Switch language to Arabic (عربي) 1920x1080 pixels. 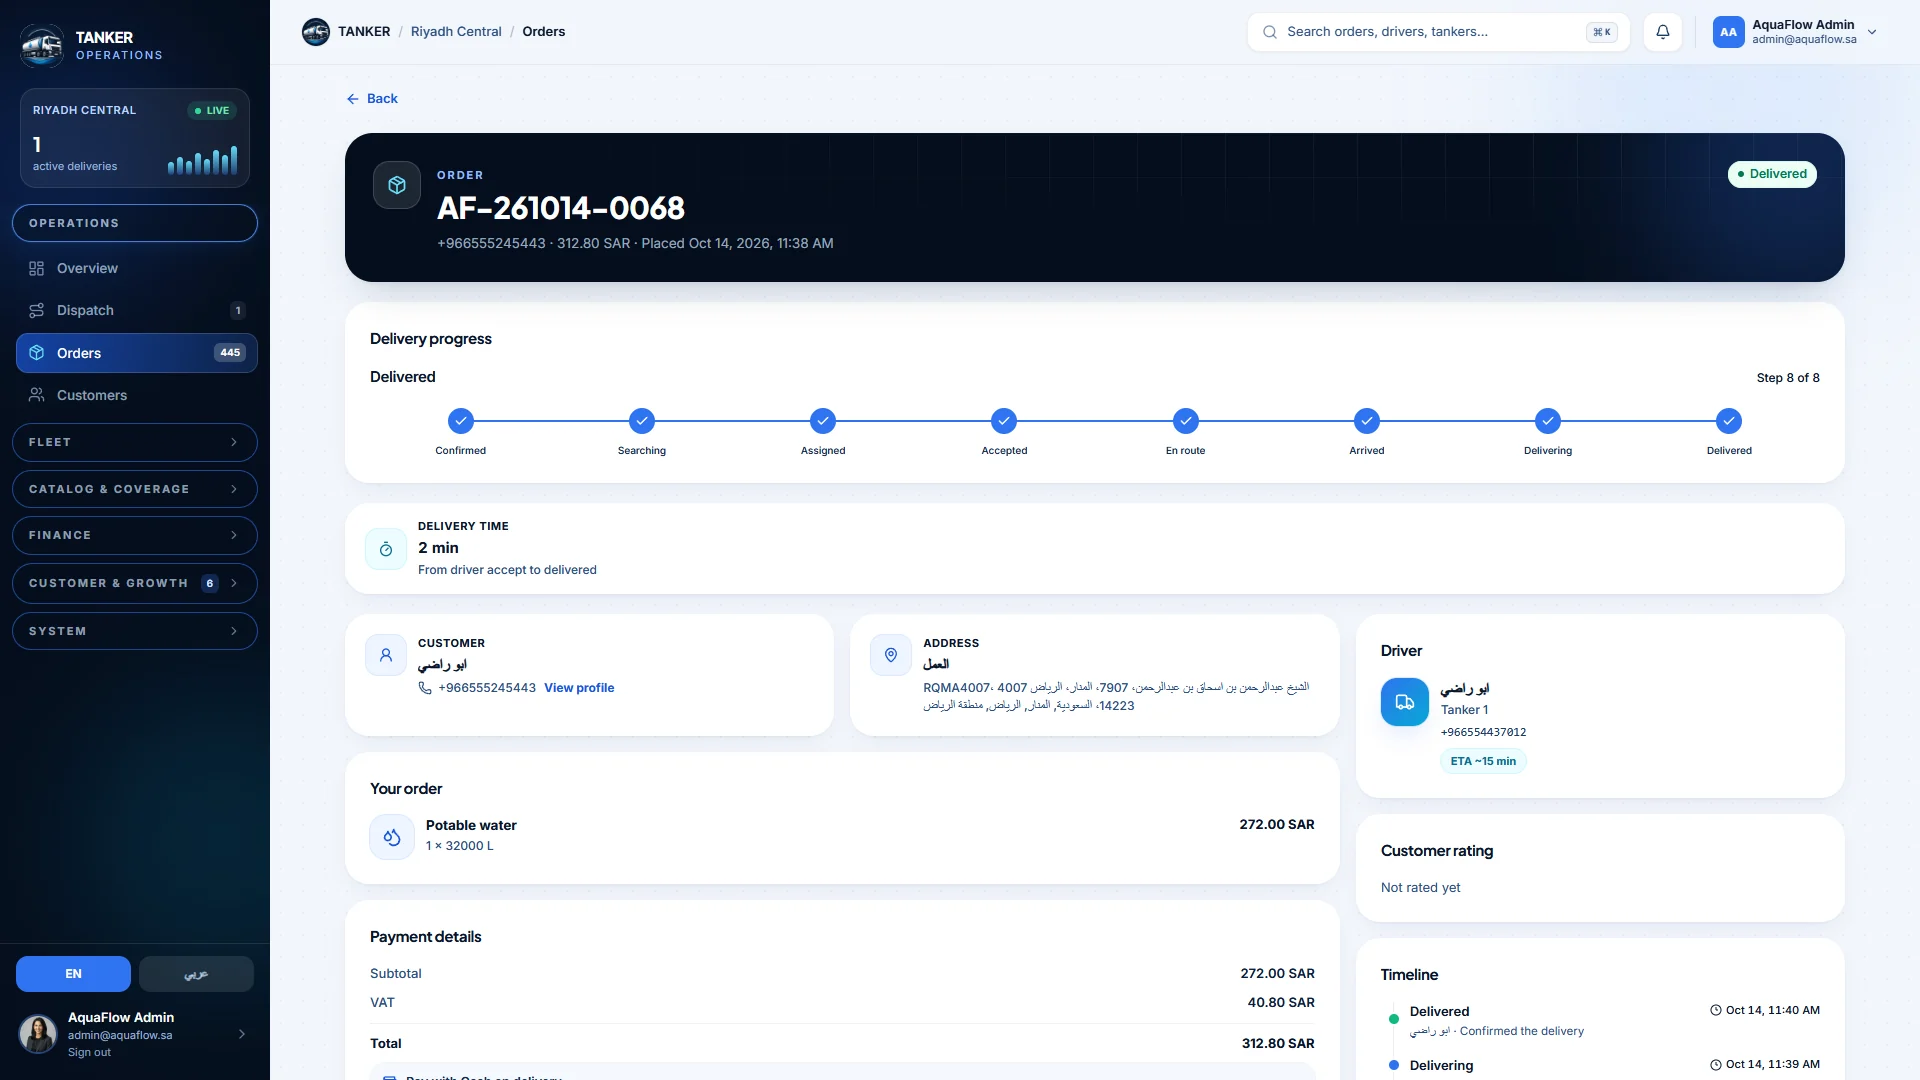click(x=196, y=974)
